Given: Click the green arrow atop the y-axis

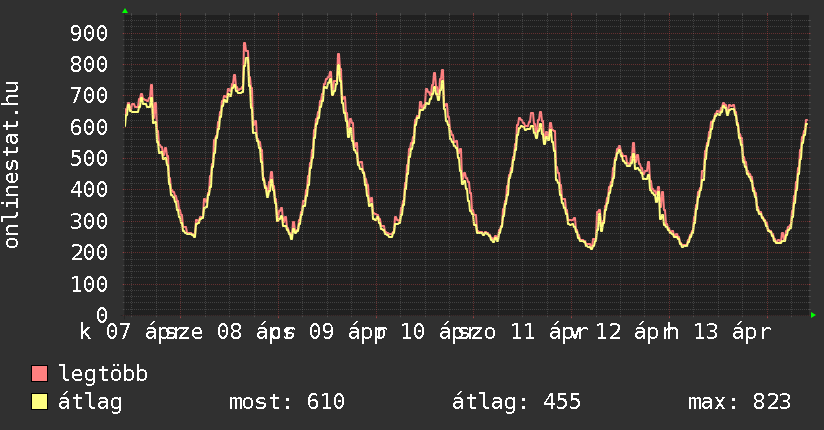Looking at the screenshot, I should pos(125,11).
